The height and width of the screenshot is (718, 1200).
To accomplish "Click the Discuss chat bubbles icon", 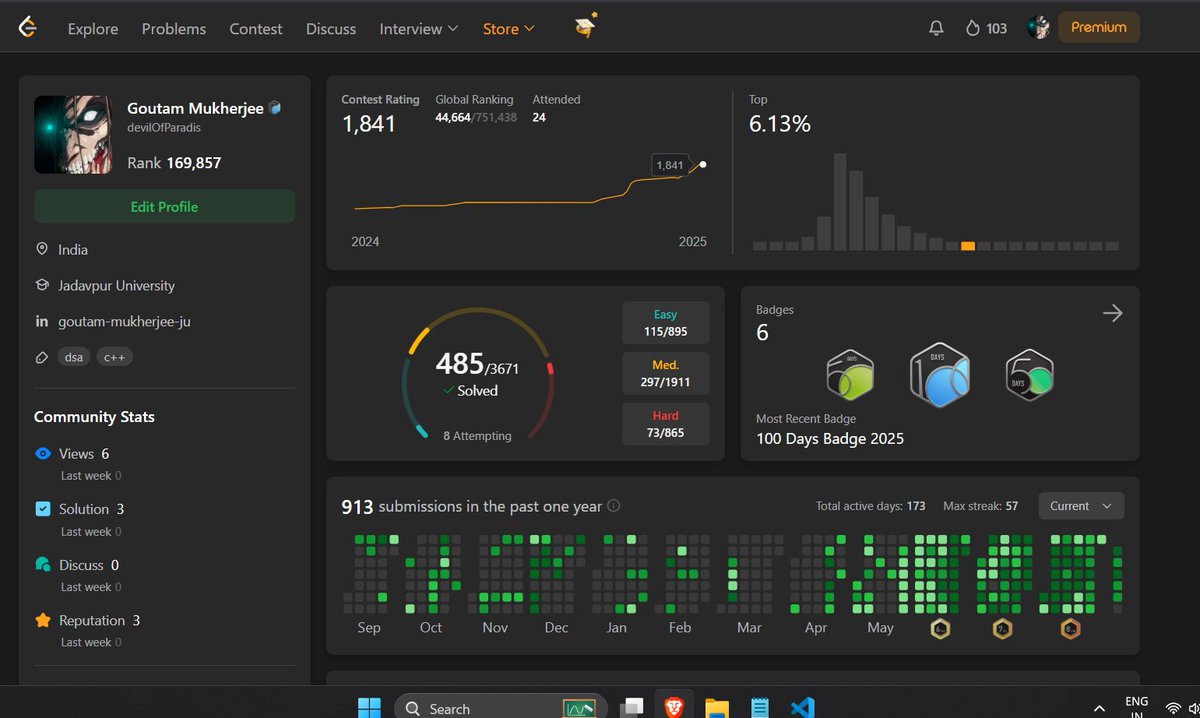I will point(43,565).
